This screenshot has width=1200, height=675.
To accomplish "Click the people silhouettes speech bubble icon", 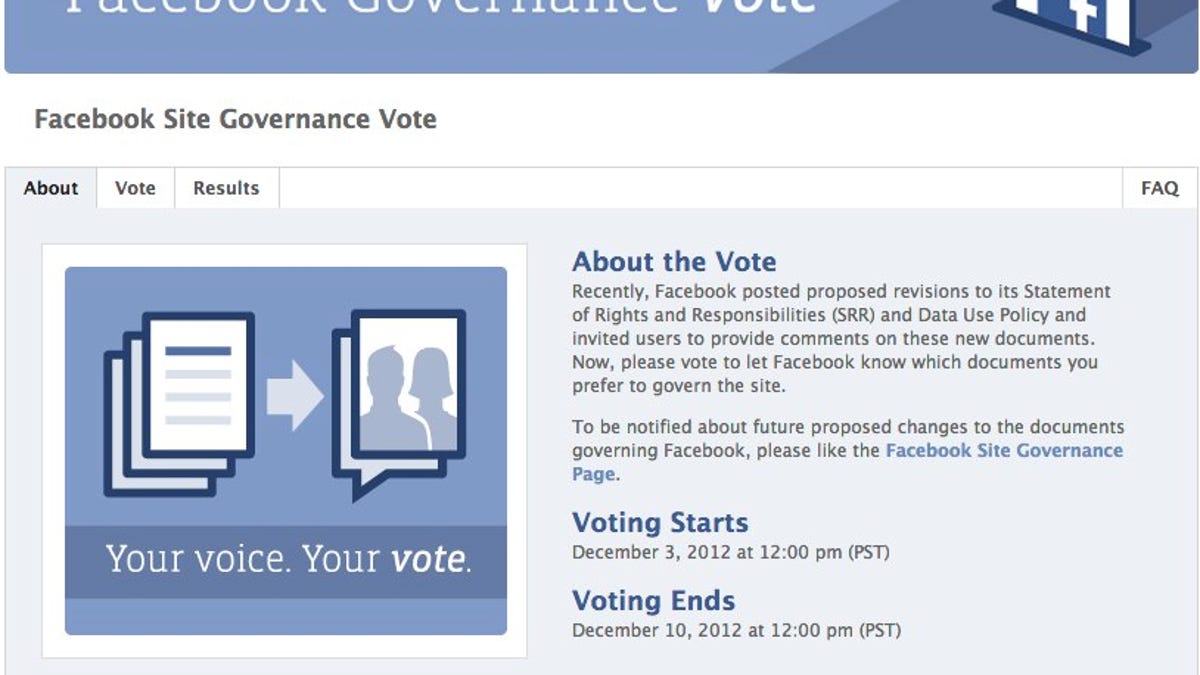I will [401, 400].
